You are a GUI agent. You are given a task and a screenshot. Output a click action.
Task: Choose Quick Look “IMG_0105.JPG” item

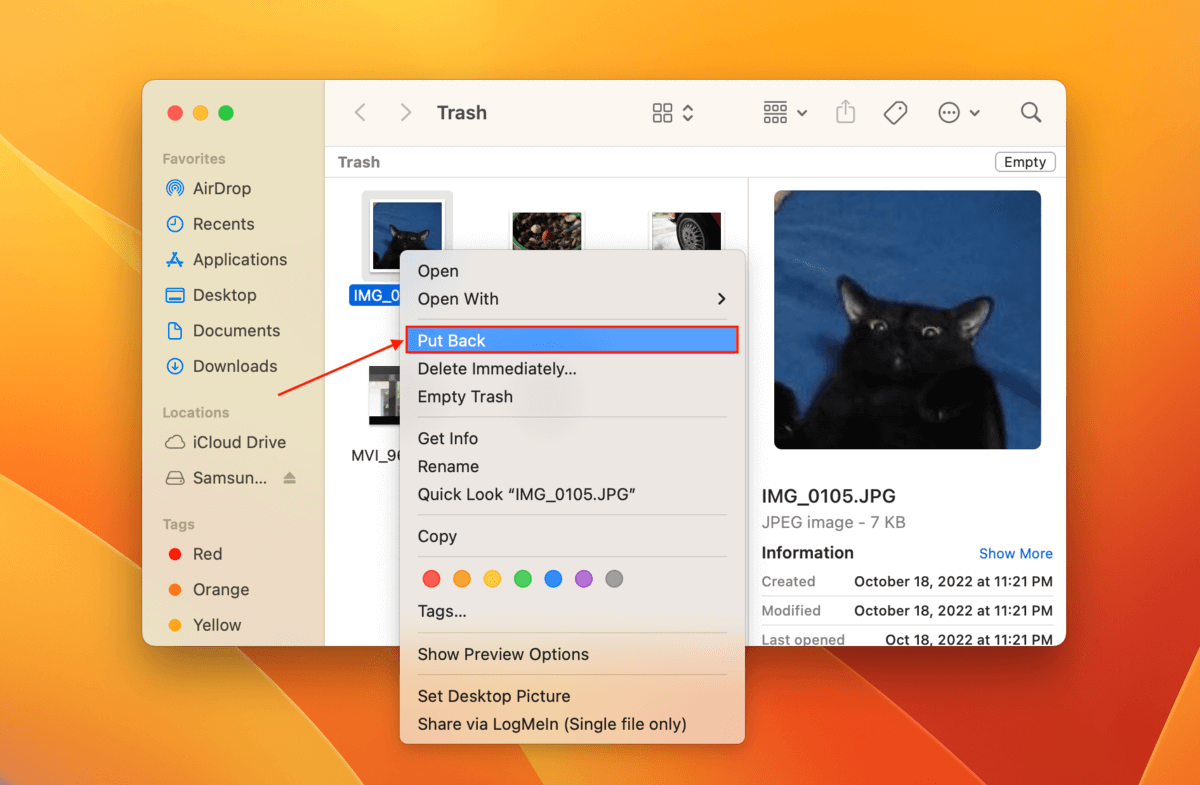572,495
